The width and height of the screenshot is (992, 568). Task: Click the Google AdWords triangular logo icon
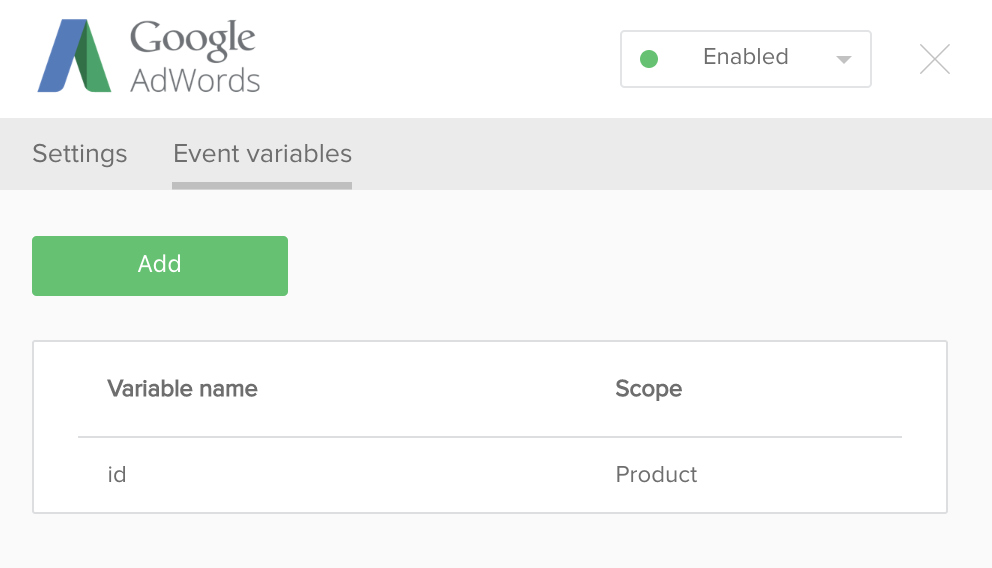(x=75, y=56)
